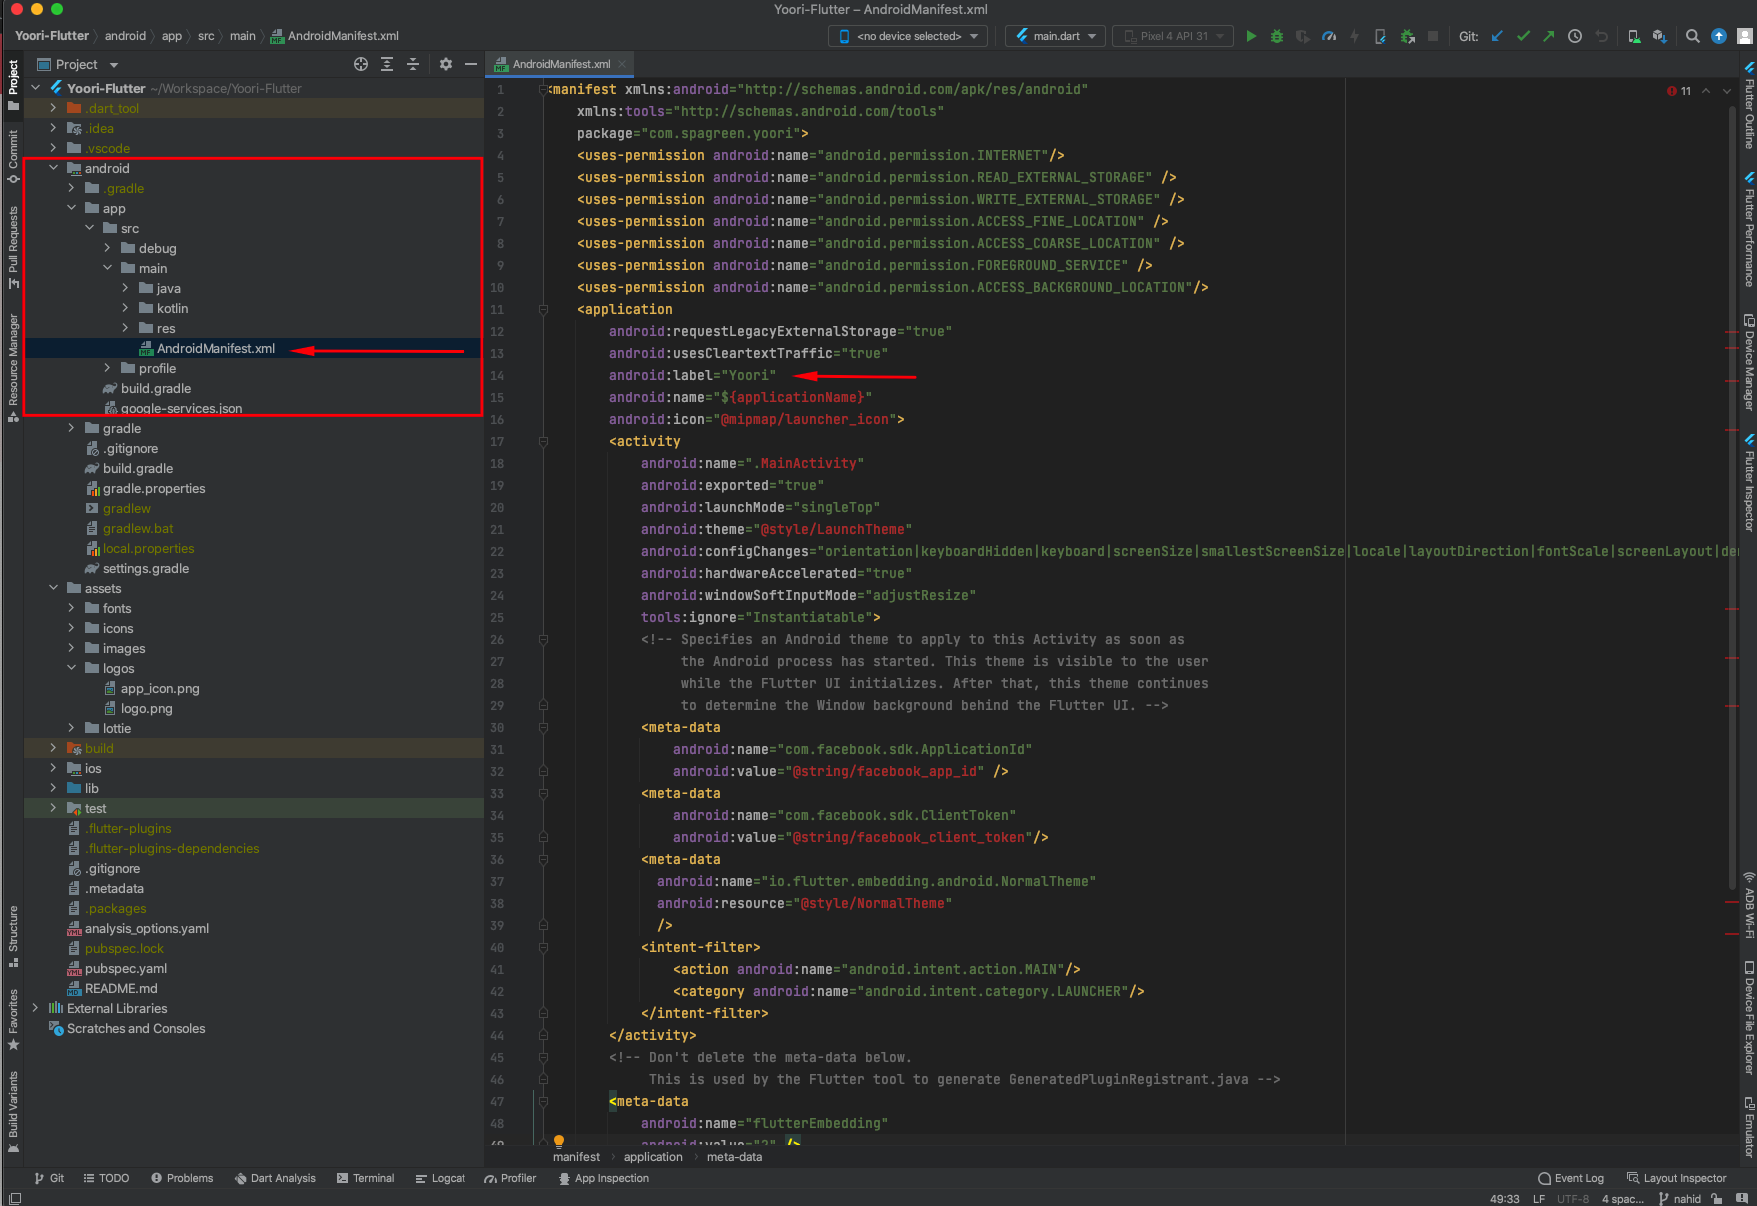Open the main.dart run configuration dropdown
The image size is (1757, 1206).
tap(1055, 36)
